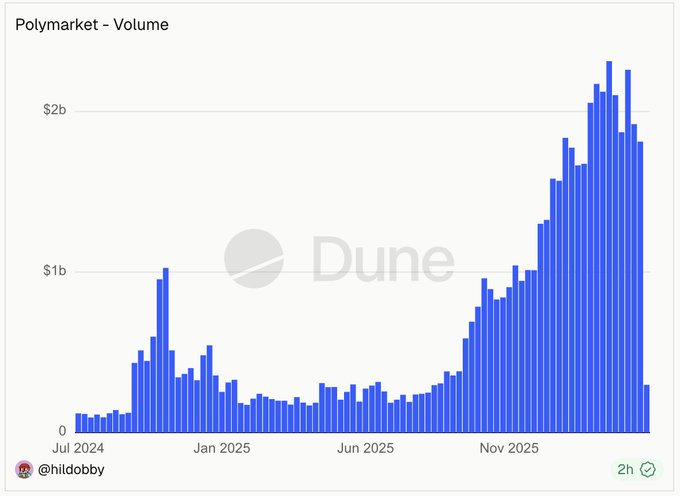Click the Polymarket - Volume chart title

tap(92, 25)
